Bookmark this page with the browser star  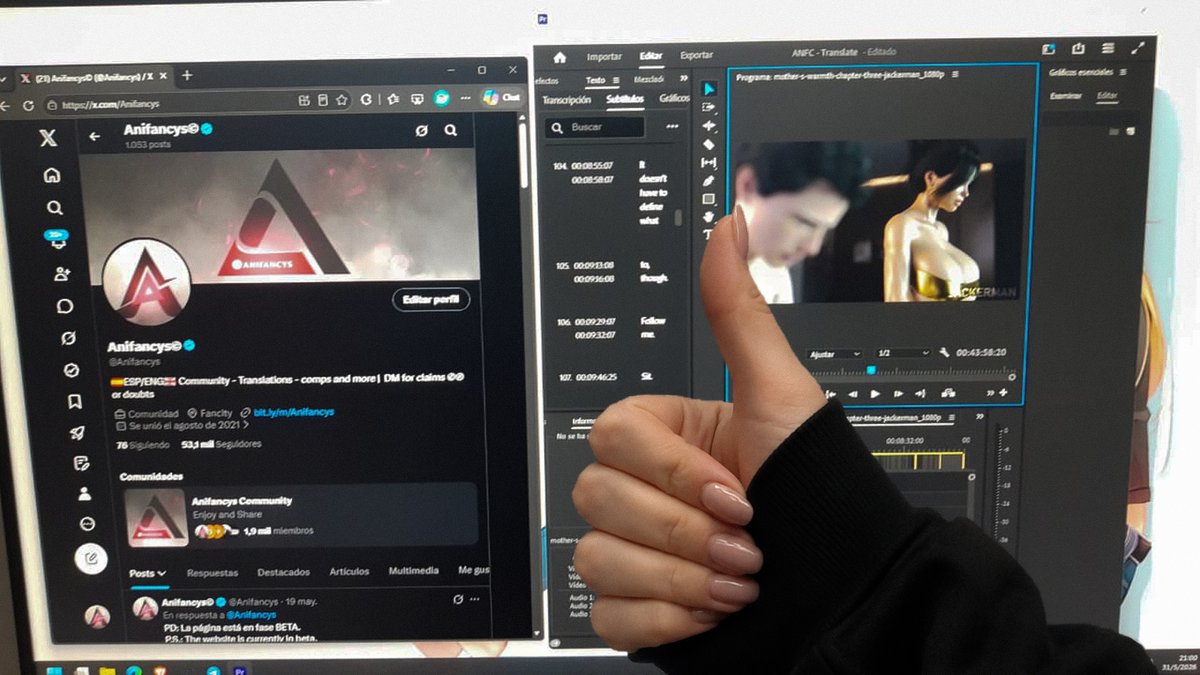point(342,99)
